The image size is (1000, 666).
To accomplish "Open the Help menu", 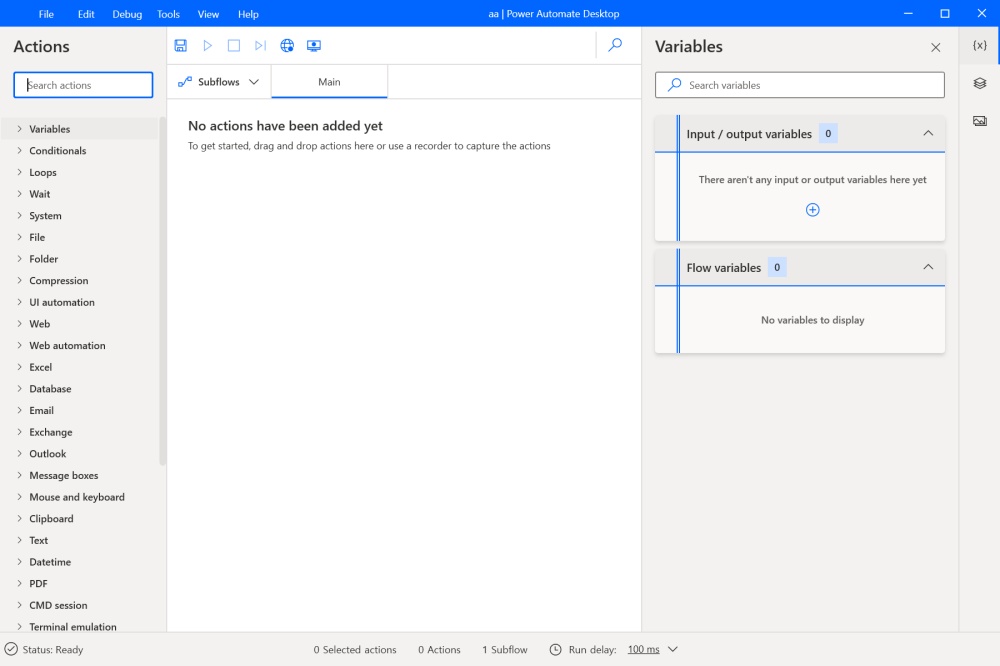I will [248, 14].
